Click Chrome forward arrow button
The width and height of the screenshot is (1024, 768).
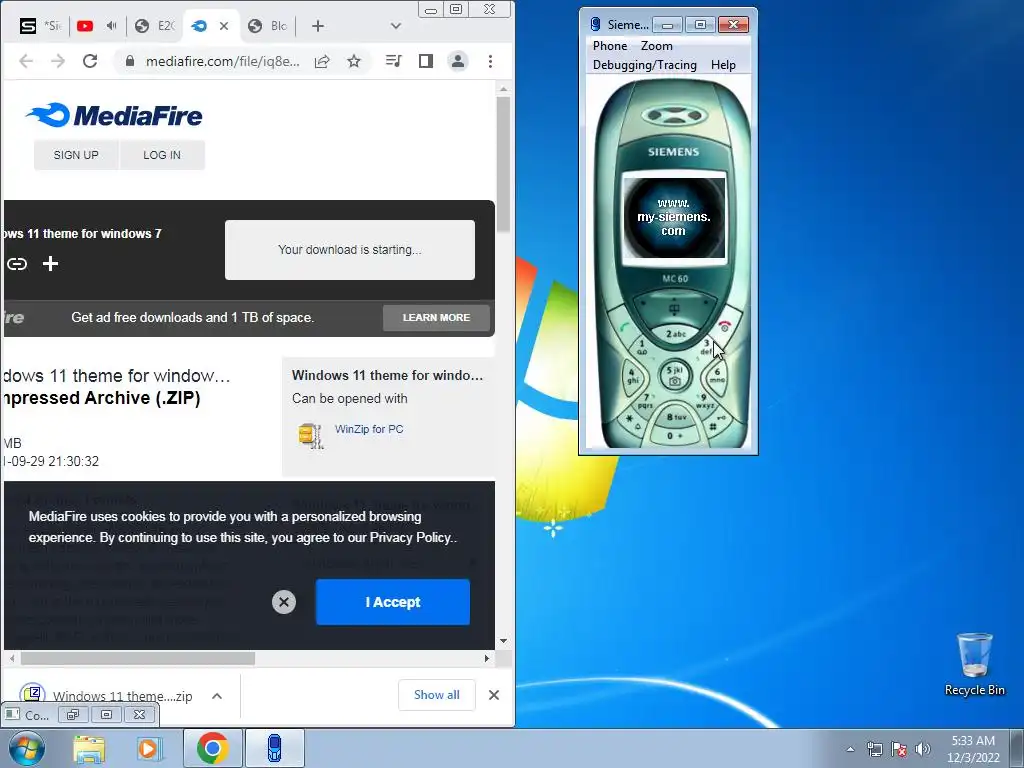(x=57, y=61)
